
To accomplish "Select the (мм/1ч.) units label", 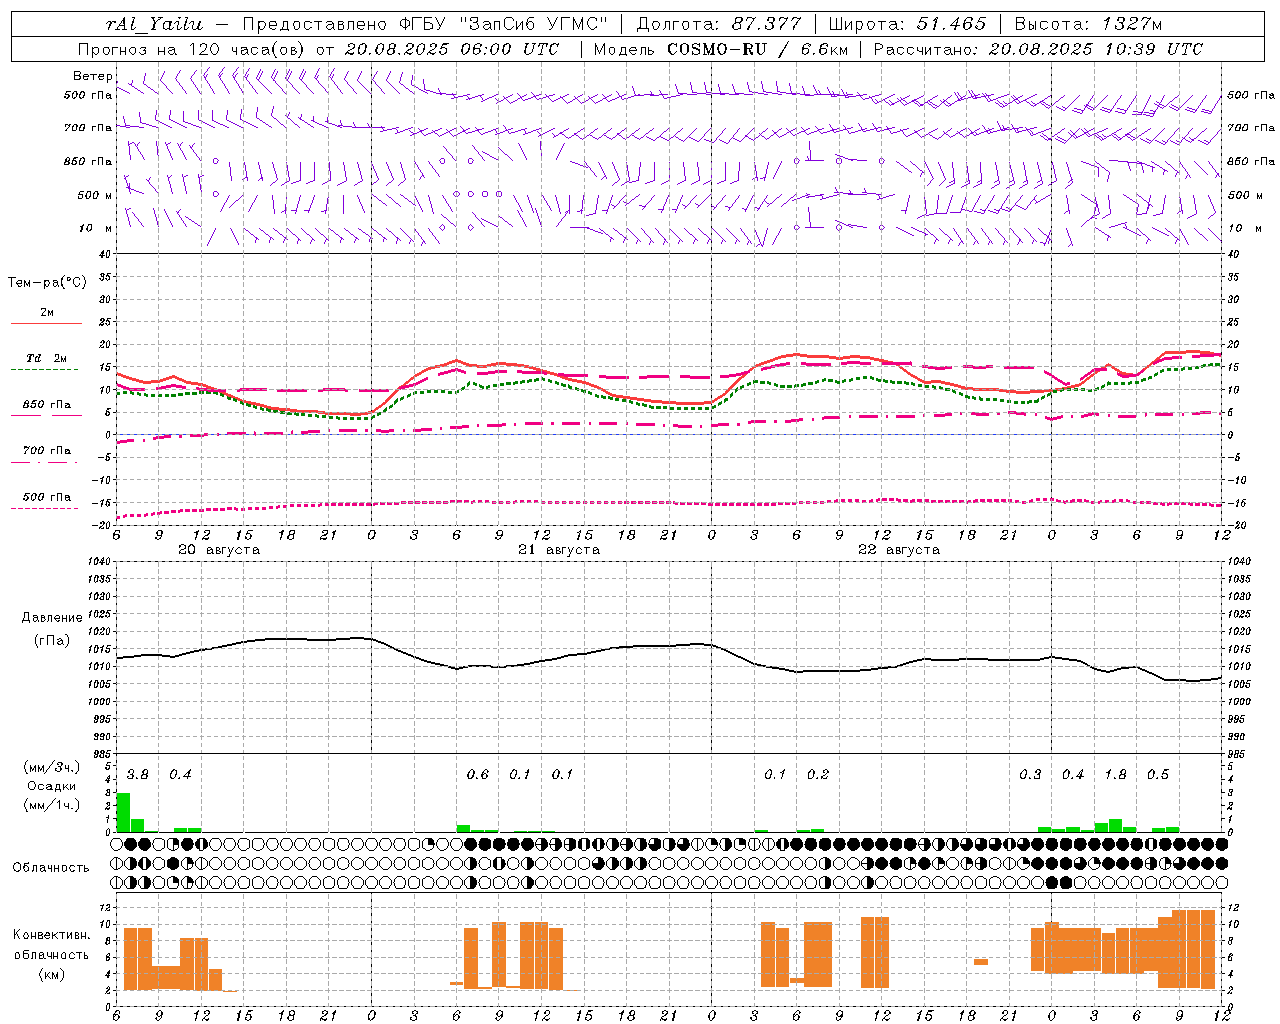I will (x=52, y=805).
